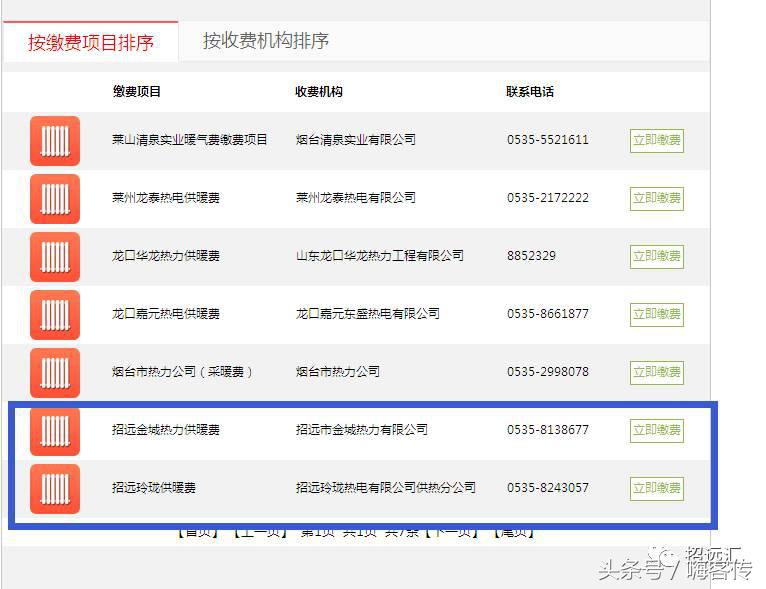Click phone number 0535-8661877

point(548,314)
